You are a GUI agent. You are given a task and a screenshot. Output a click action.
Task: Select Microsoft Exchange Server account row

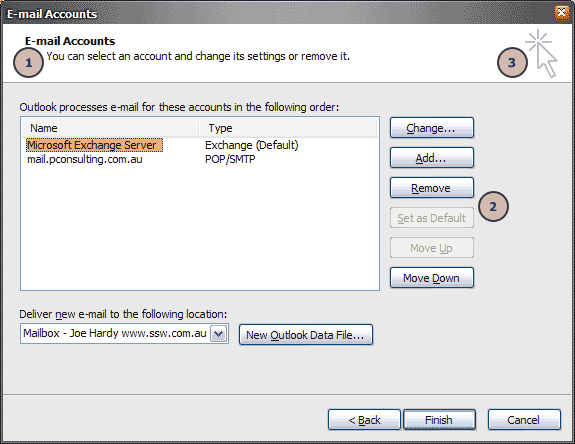(200, 145)
